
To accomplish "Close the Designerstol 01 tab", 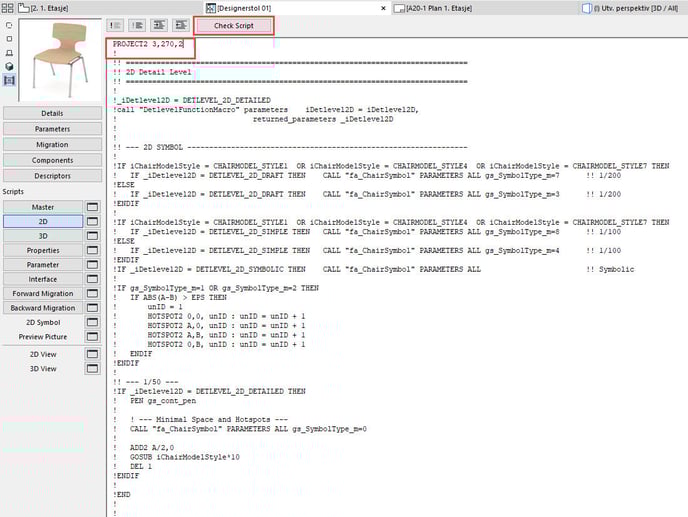I will pos(383,8).
